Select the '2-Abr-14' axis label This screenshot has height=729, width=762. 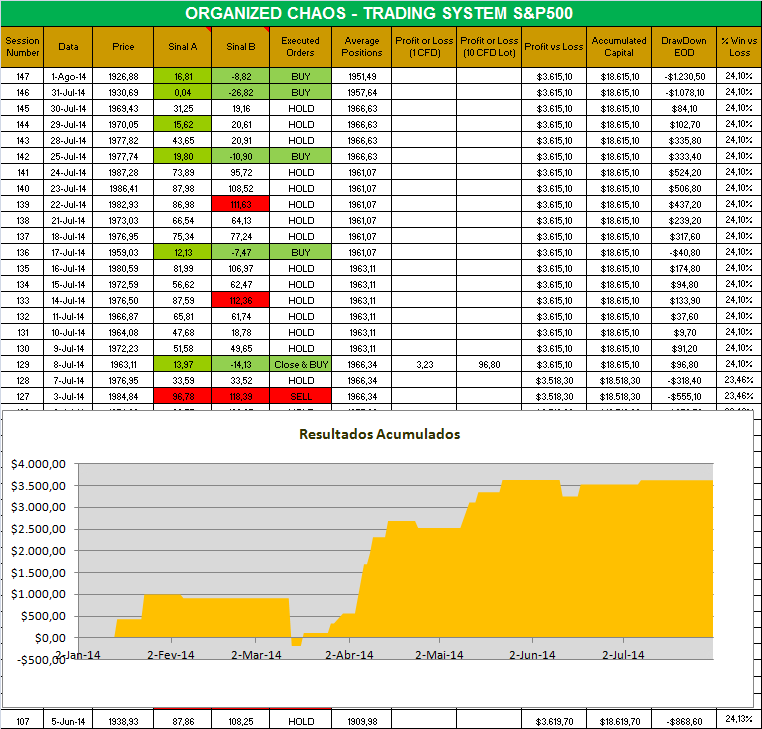(349, 655)
